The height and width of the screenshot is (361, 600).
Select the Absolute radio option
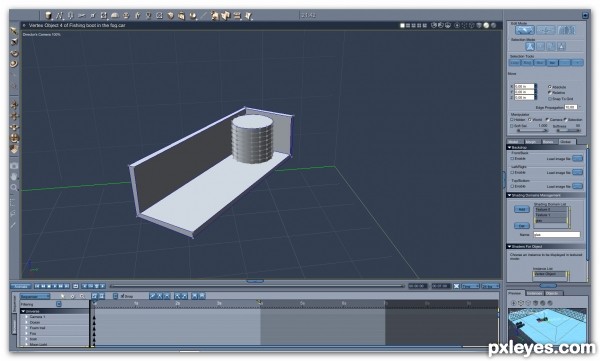click(x=550, y=87)
